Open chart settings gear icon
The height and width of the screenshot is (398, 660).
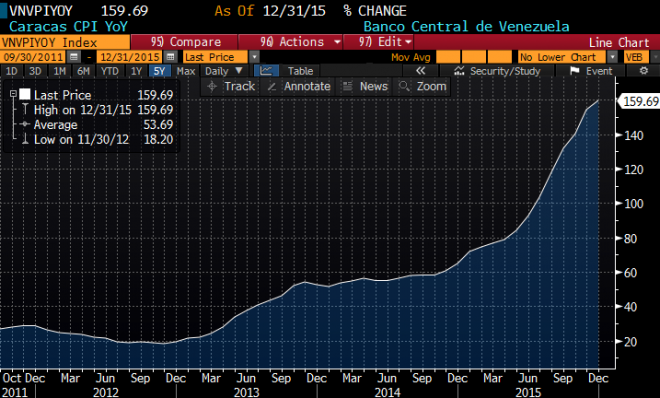pyautogui.click(x=644, y=71)
